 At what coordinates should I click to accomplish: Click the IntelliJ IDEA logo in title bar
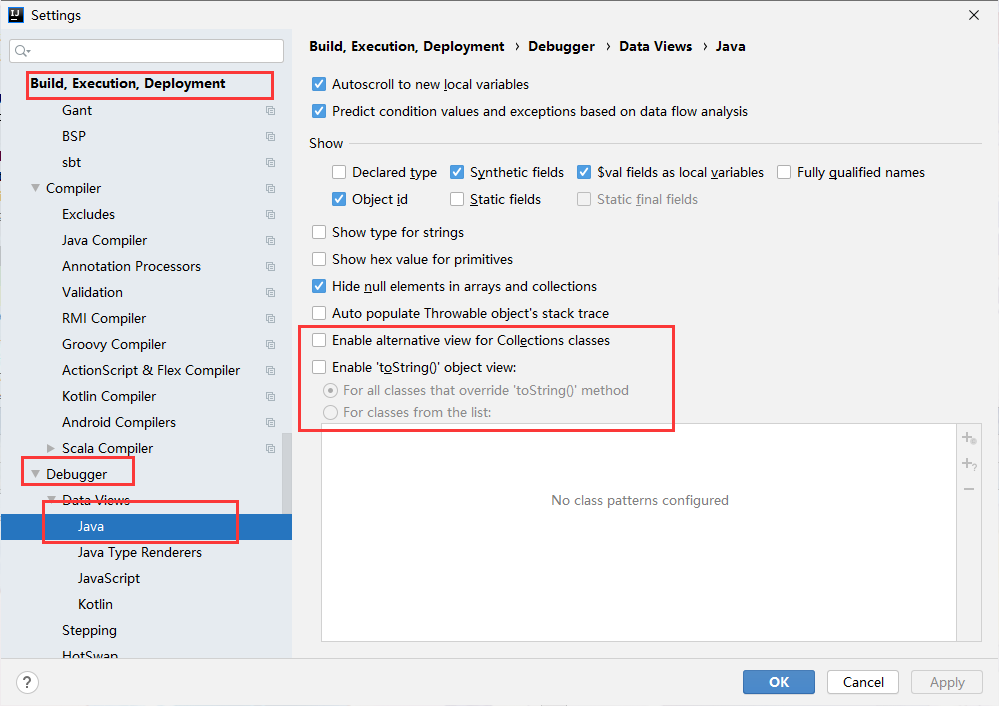click(16, 15)
